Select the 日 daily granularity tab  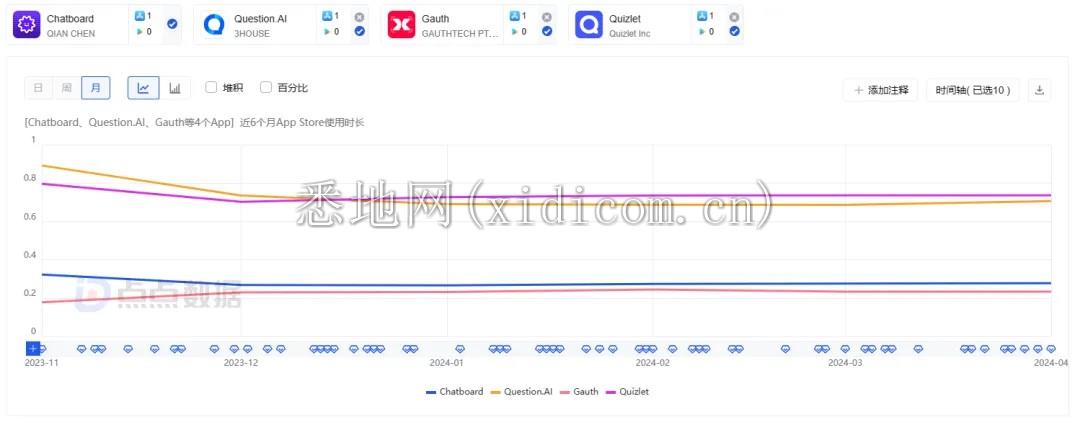click(x=38, y=88)
